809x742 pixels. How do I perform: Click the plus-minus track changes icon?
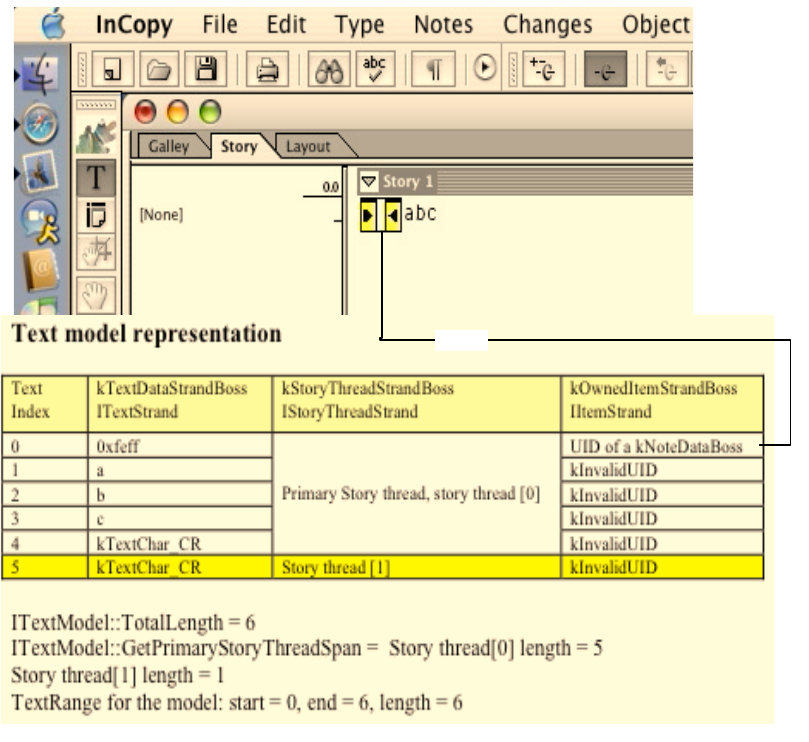(543, 69)
